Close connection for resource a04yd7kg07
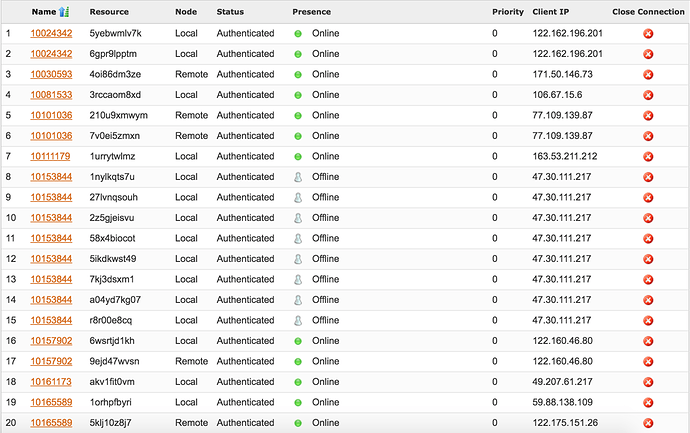 [648, 300]
